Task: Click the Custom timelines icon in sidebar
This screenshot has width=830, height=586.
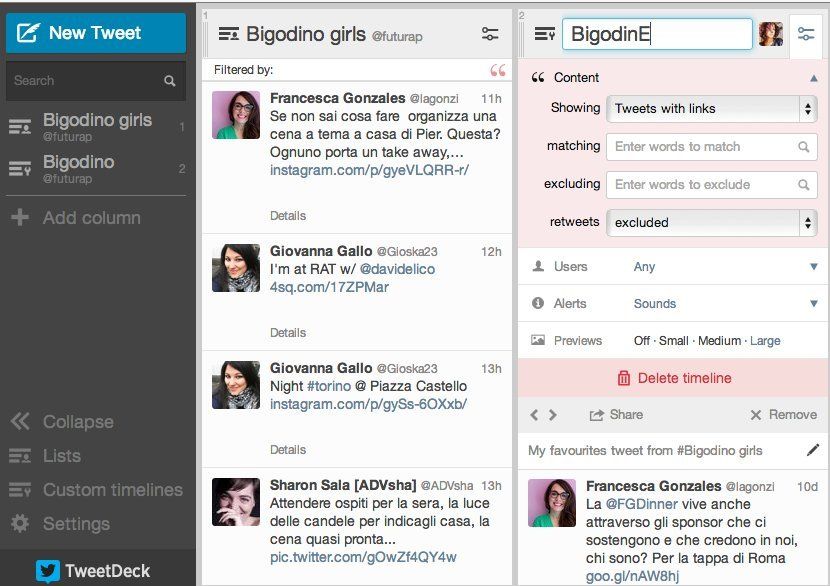Action: (20, 490)
